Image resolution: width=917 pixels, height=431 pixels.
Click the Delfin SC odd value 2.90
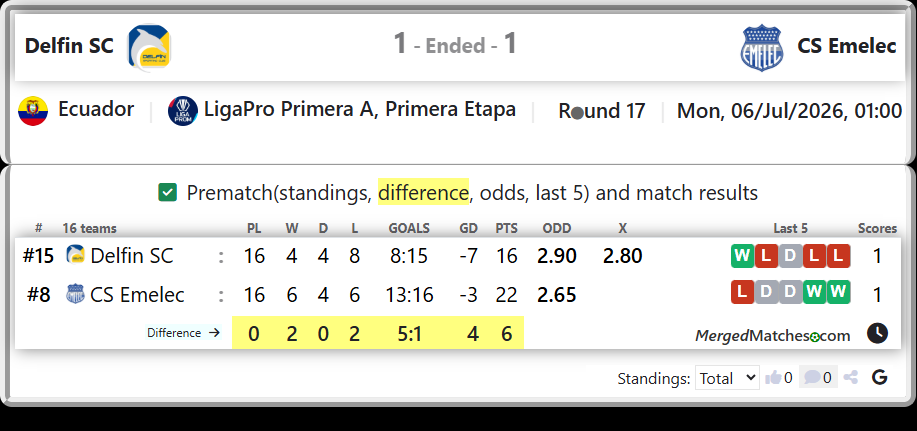pos(557,256)
